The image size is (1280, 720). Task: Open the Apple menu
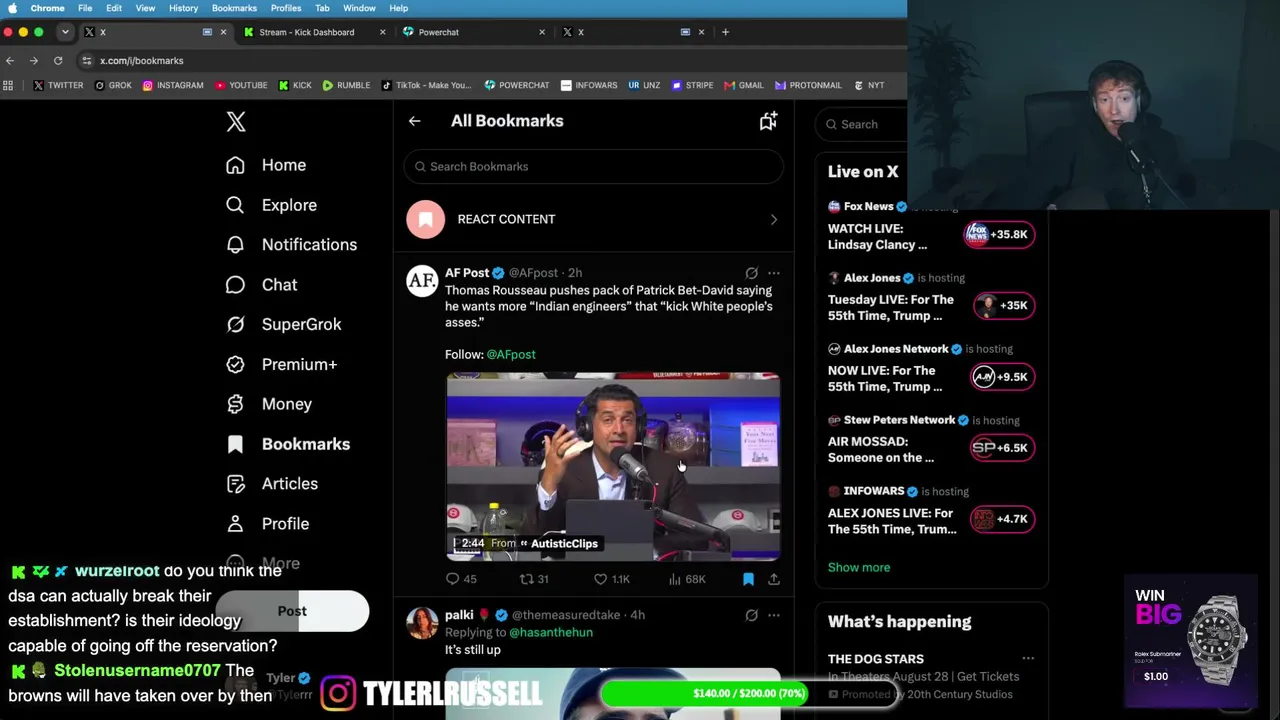tap(12, 8)
